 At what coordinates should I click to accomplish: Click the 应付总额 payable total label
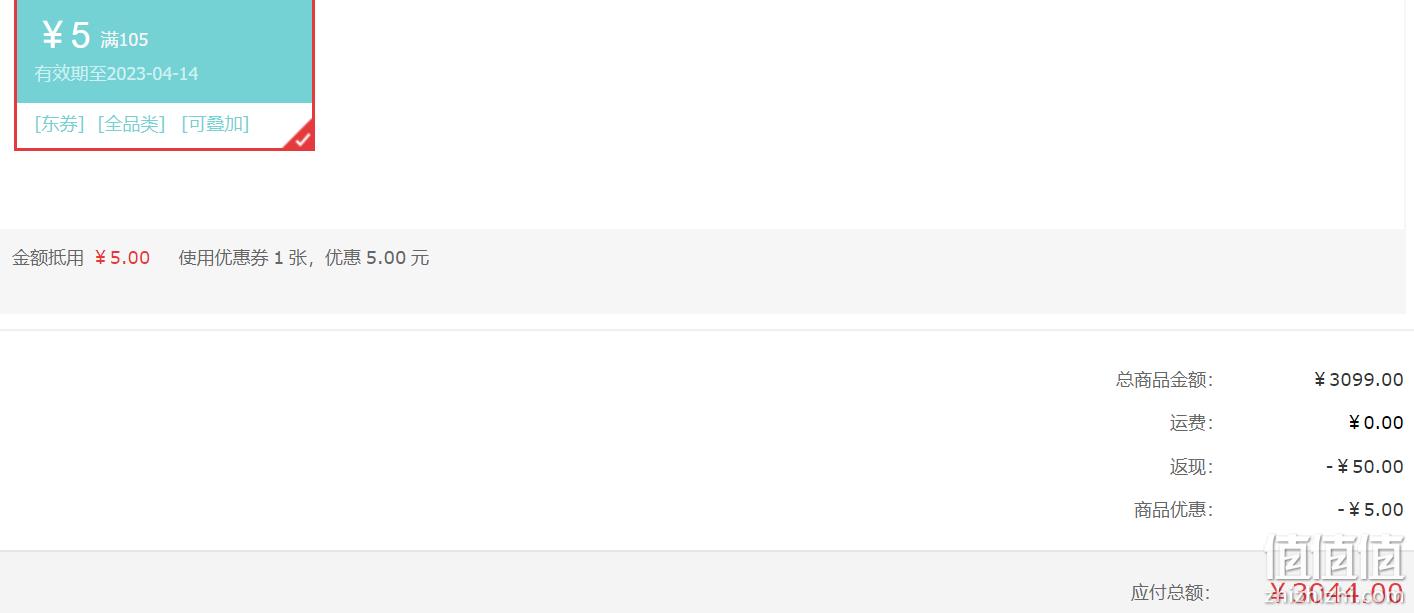1171,593
